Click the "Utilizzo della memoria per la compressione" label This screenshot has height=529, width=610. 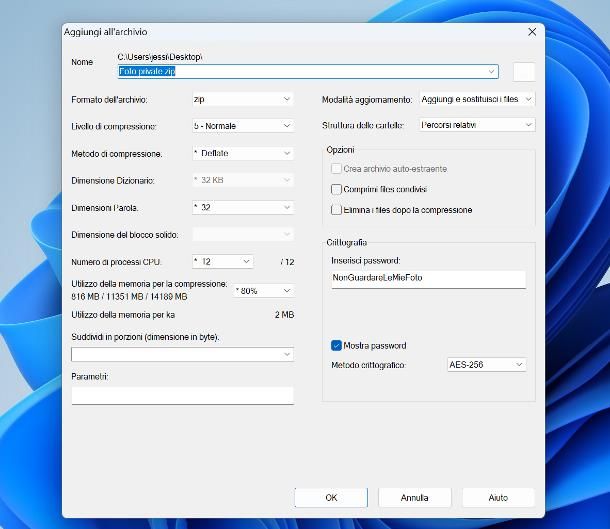[149, 284]
